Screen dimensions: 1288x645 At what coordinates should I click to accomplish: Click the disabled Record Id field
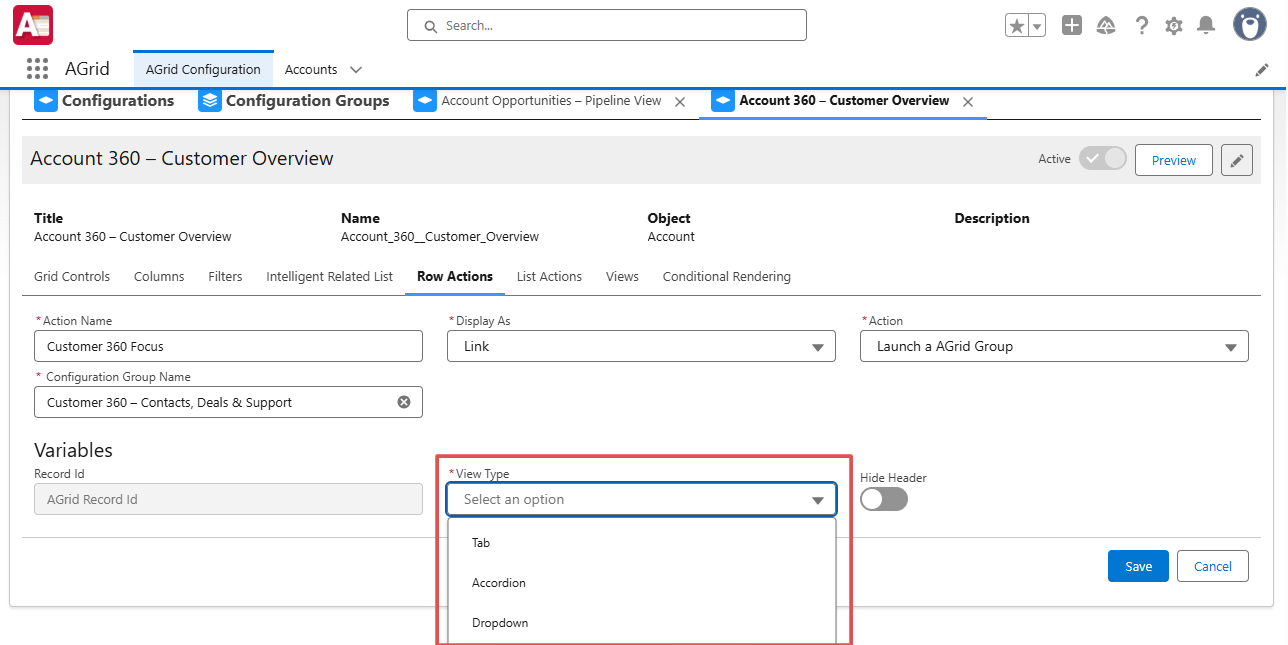click(x=228, y=499)
